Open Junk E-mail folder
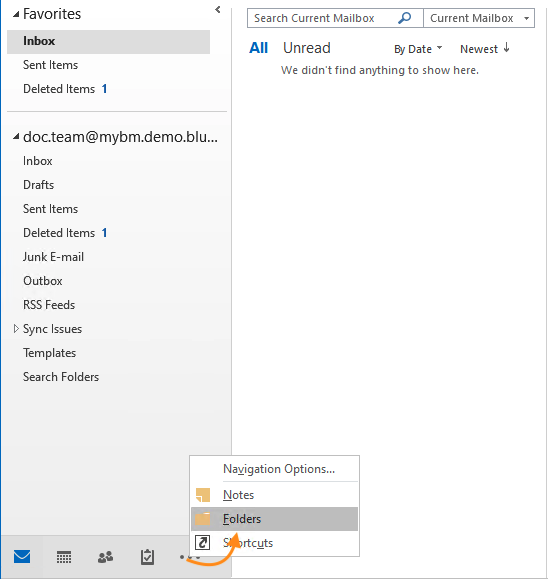This screenshot has height=579, width=548. point(54,257)
